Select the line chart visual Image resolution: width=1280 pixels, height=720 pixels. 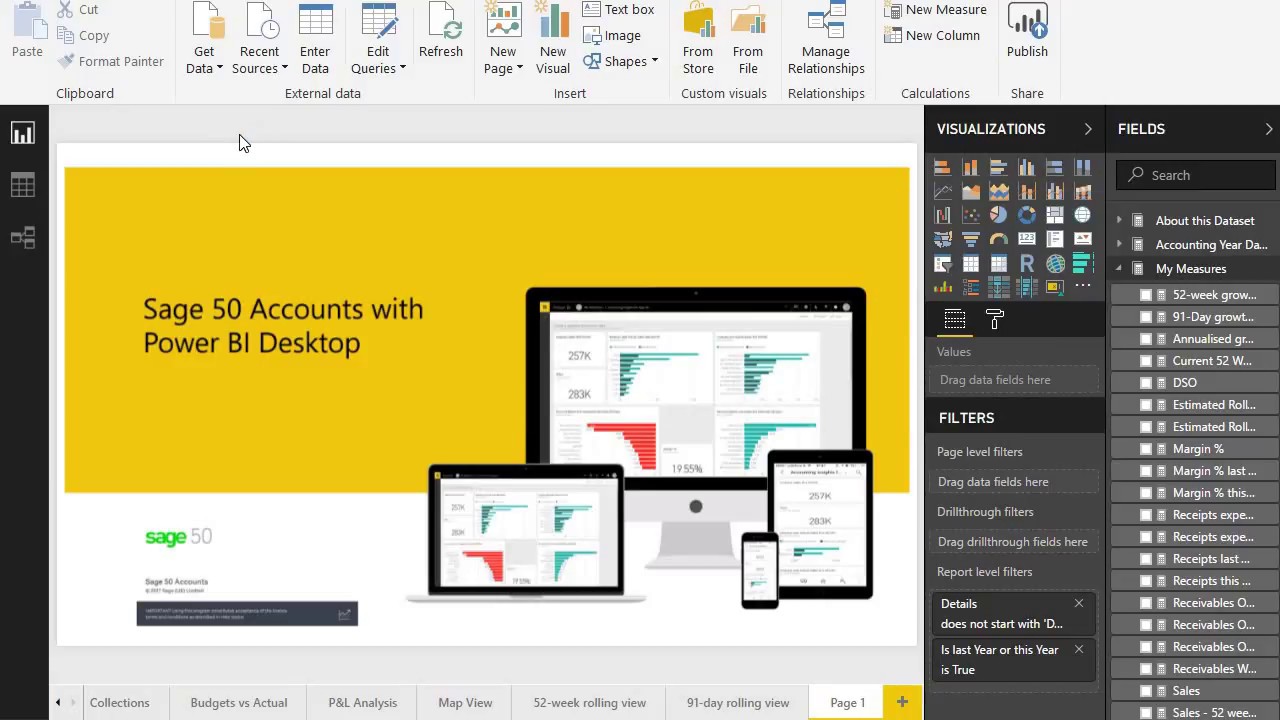[x=943, y=191]
